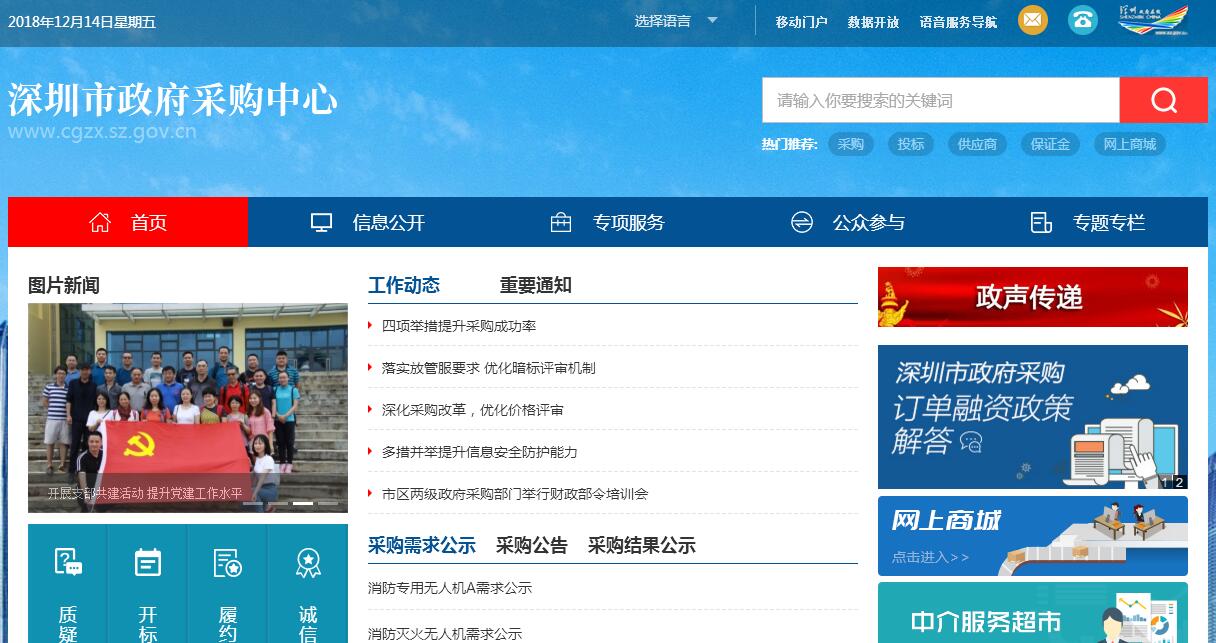Click the 供应商 hot recommendation tag
The image size is (1216, 643).
pyautogui.click(x=977, y=144)
